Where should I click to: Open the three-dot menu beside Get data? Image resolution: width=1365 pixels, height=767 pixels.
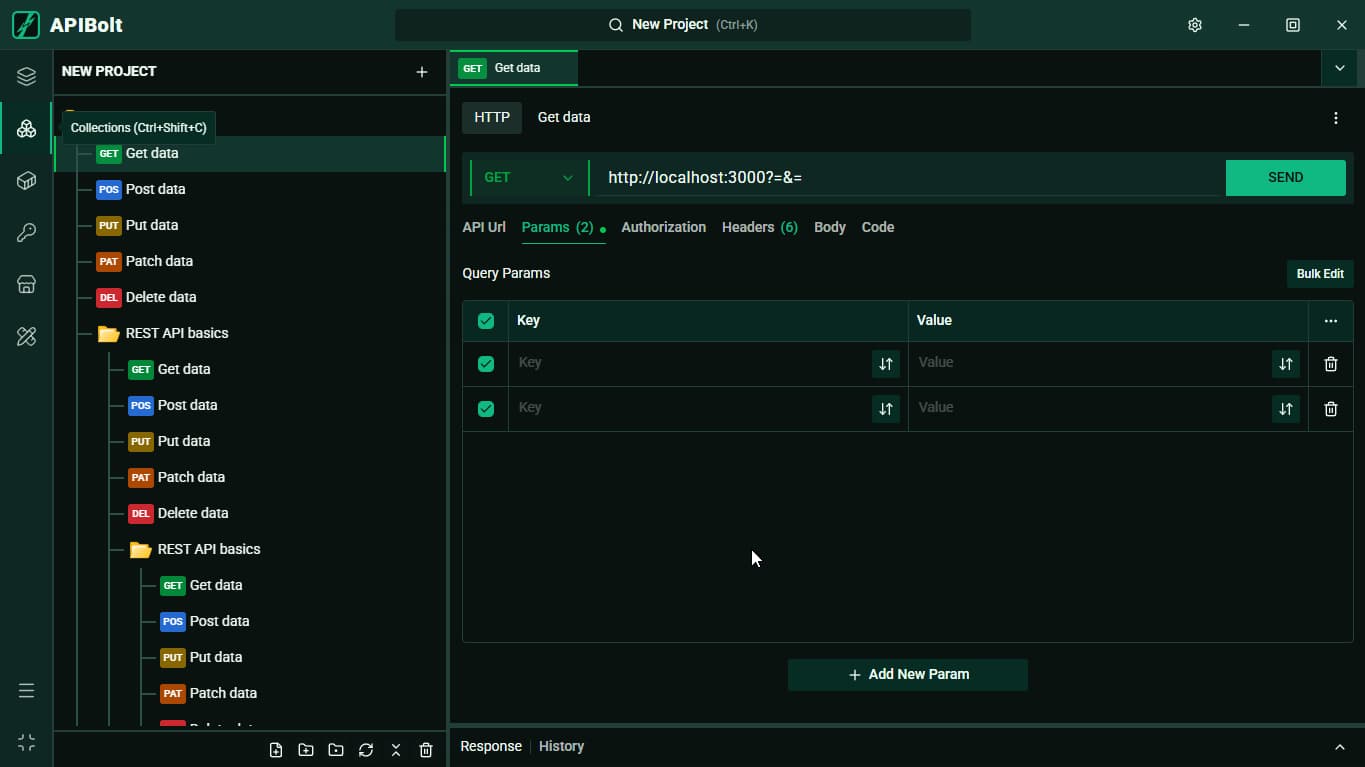coord(1335,118)
